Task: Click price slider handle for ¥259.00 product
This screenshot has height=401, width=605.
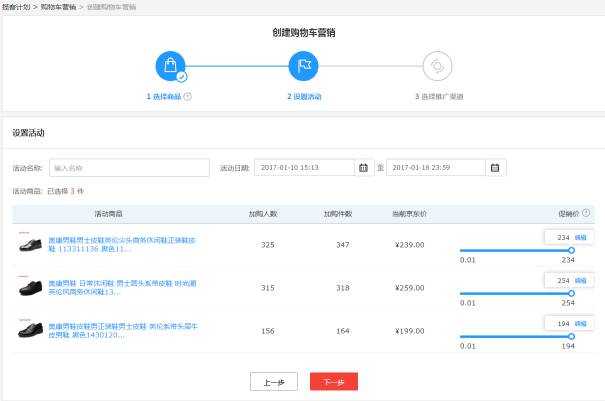Action: 571,293
